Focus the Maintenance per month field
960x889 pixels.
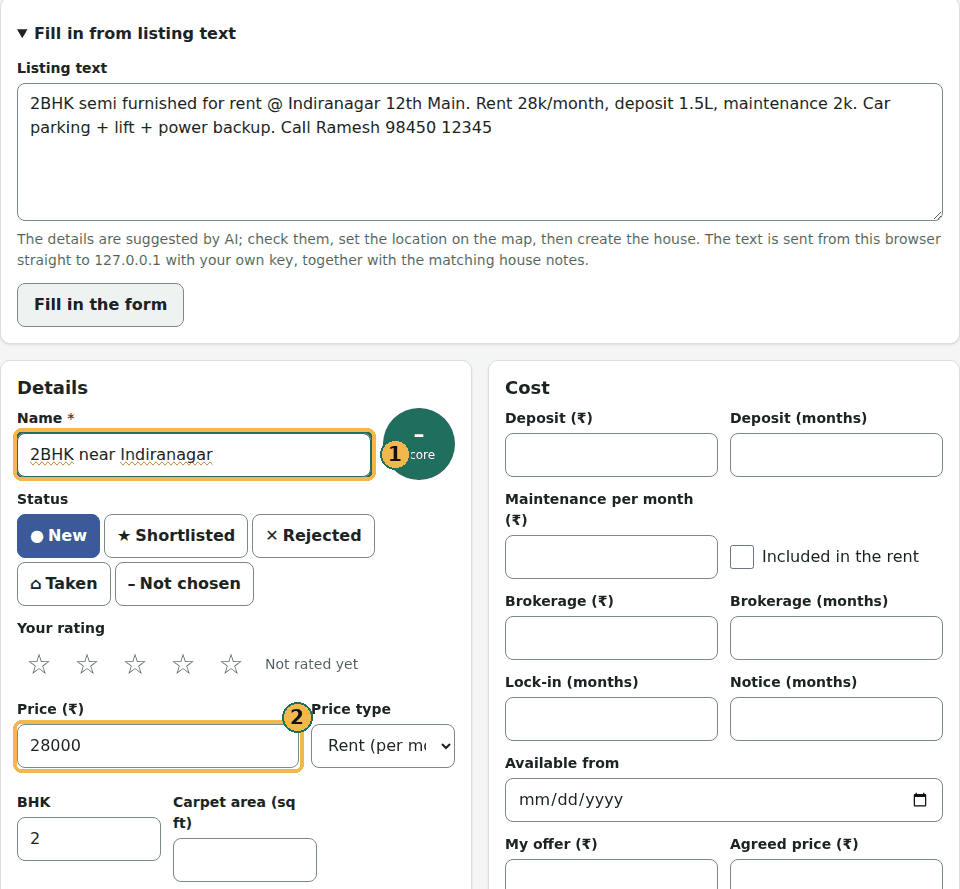[611, 557]
